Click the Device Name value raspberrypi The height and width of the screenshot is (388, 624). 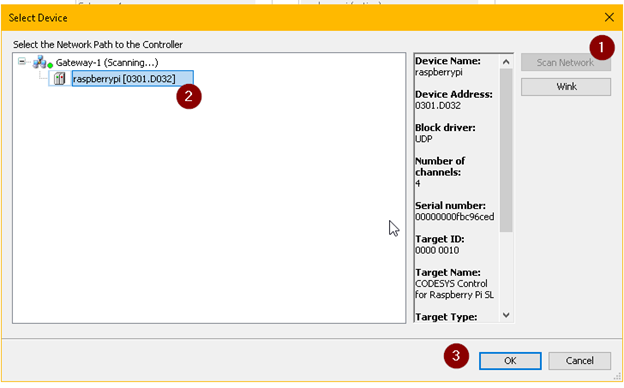pos(439,72)
